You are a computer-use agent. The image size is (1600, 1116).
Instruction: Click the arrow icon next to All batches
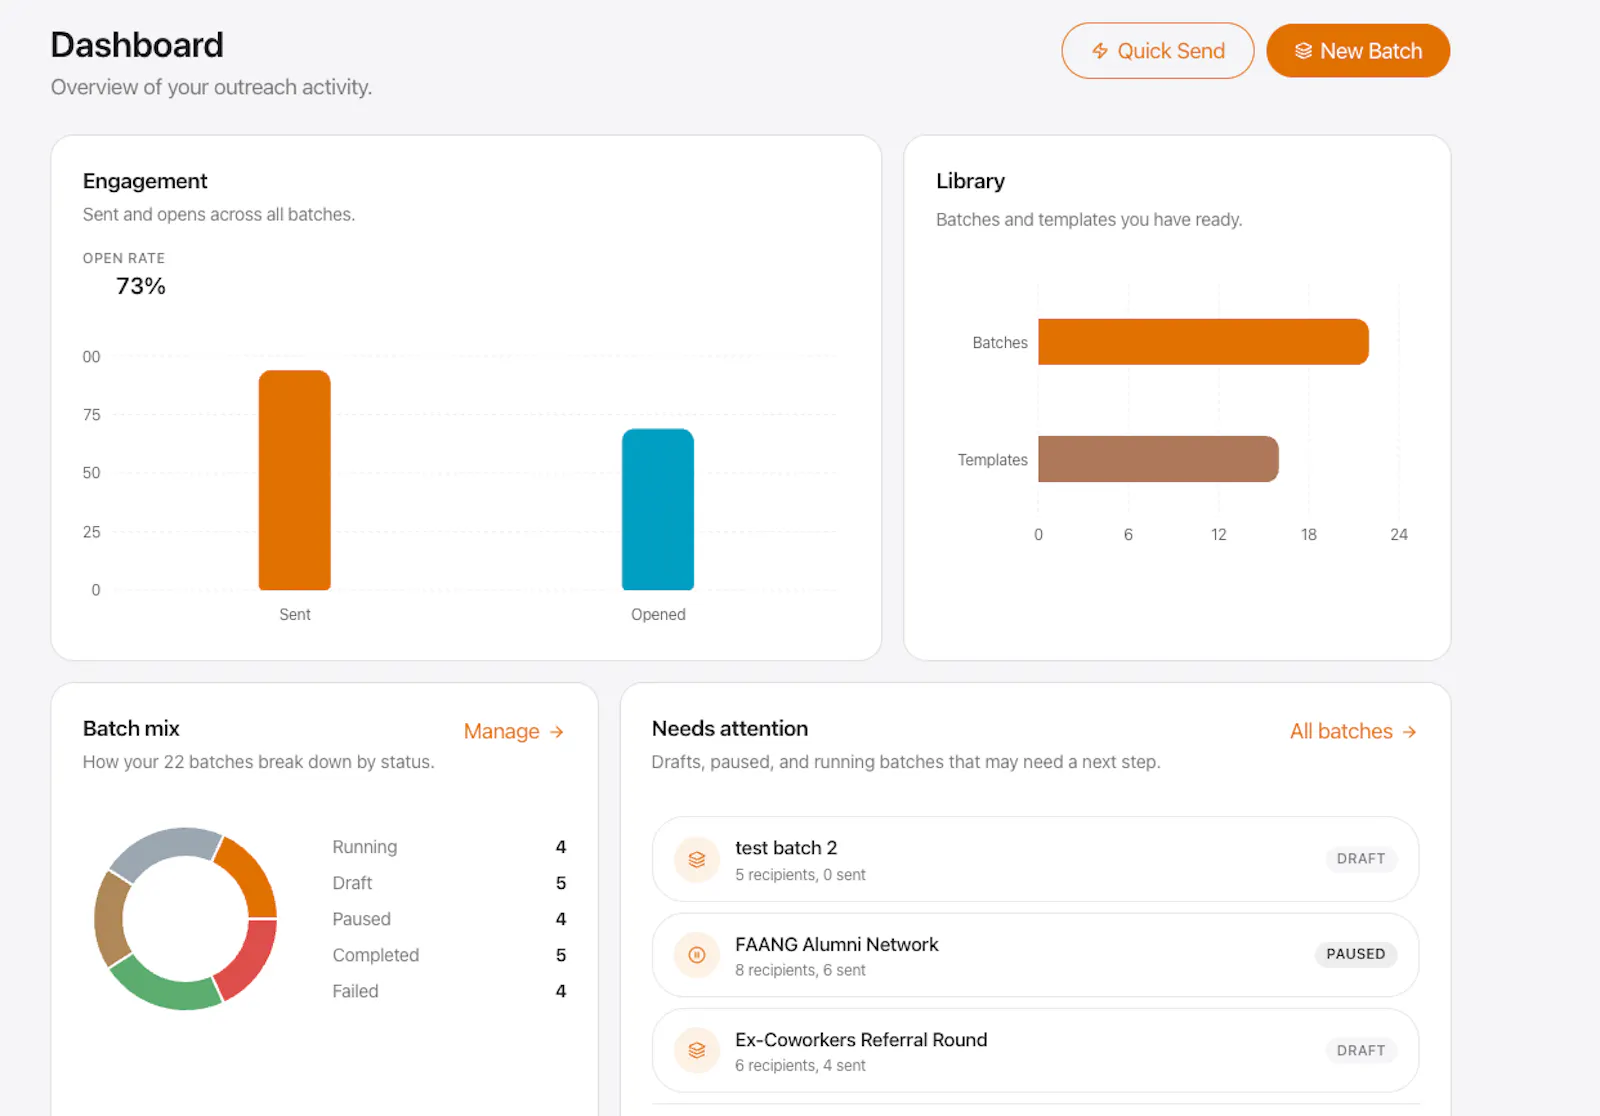click(1409, 732)
